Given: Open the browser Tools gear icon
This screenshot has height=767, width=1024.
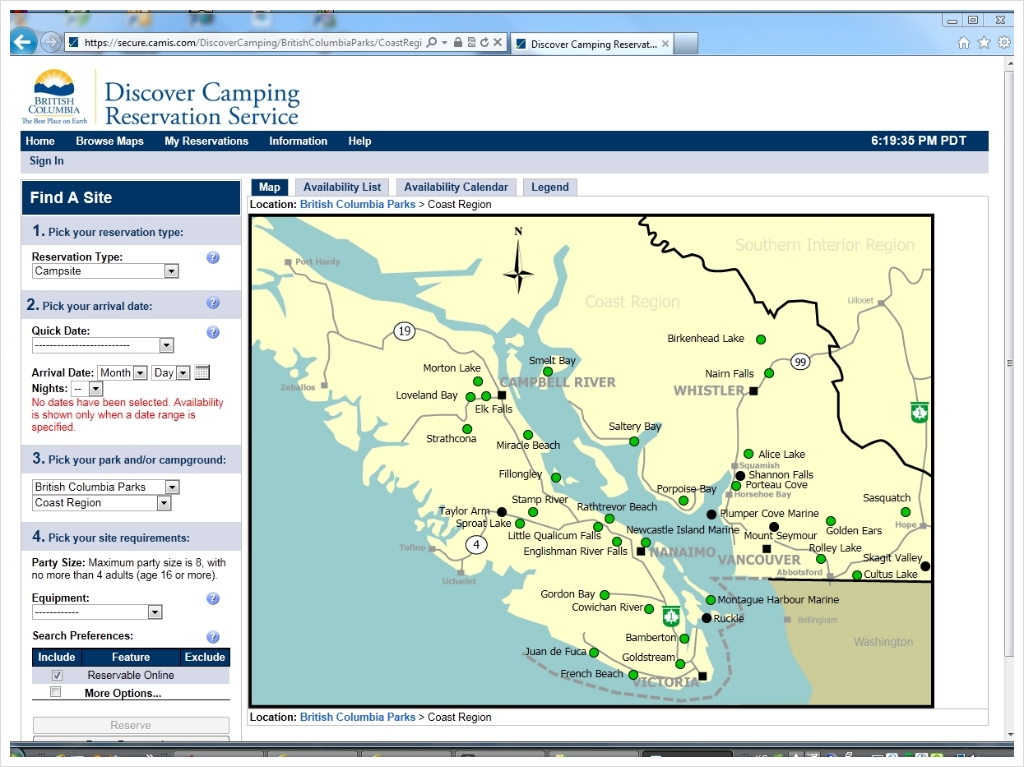Looking at the screenshot, I should click(x=1004, y=43).
